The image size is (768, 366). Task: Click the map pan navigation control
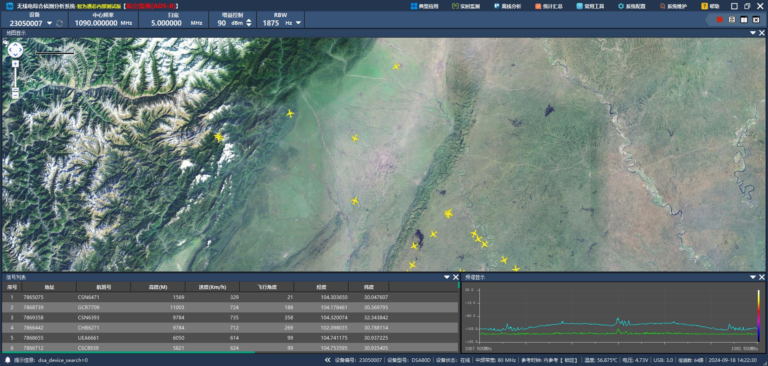[x=15, y=49]
